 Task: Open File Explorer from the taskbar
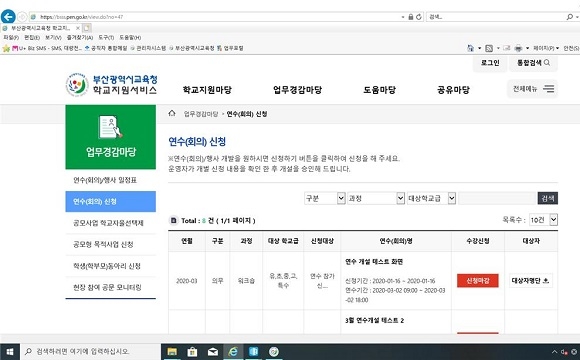pos(172,352)
